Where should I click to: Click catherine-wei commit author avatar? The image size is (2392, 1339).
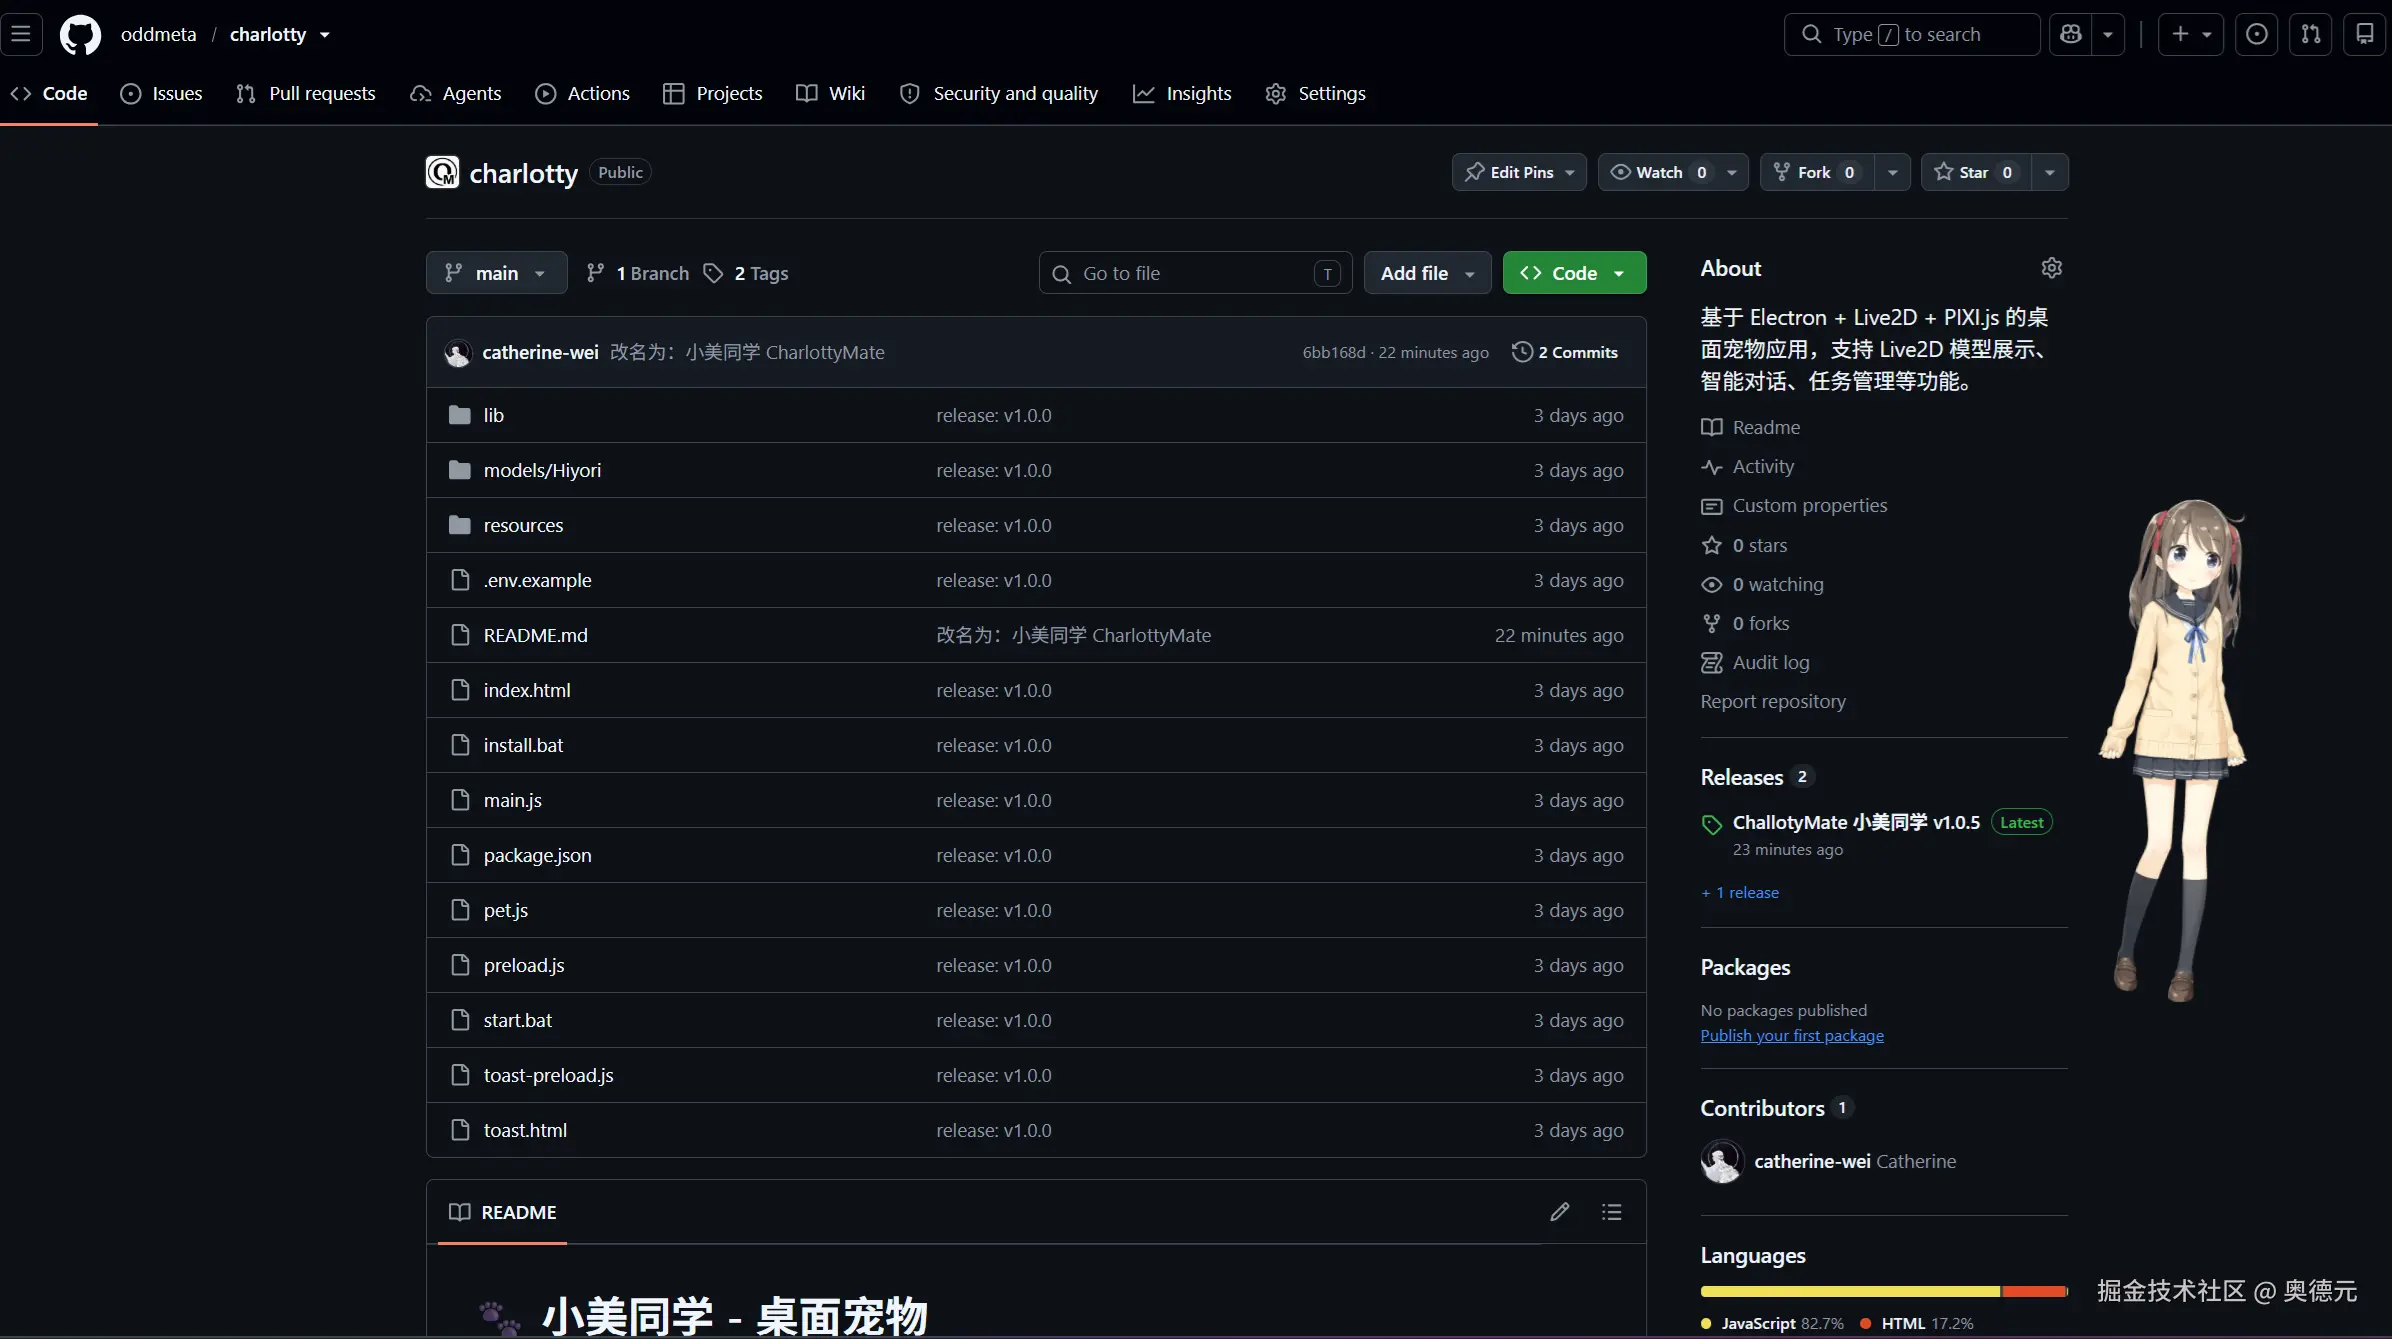click(x=458, y=352)
